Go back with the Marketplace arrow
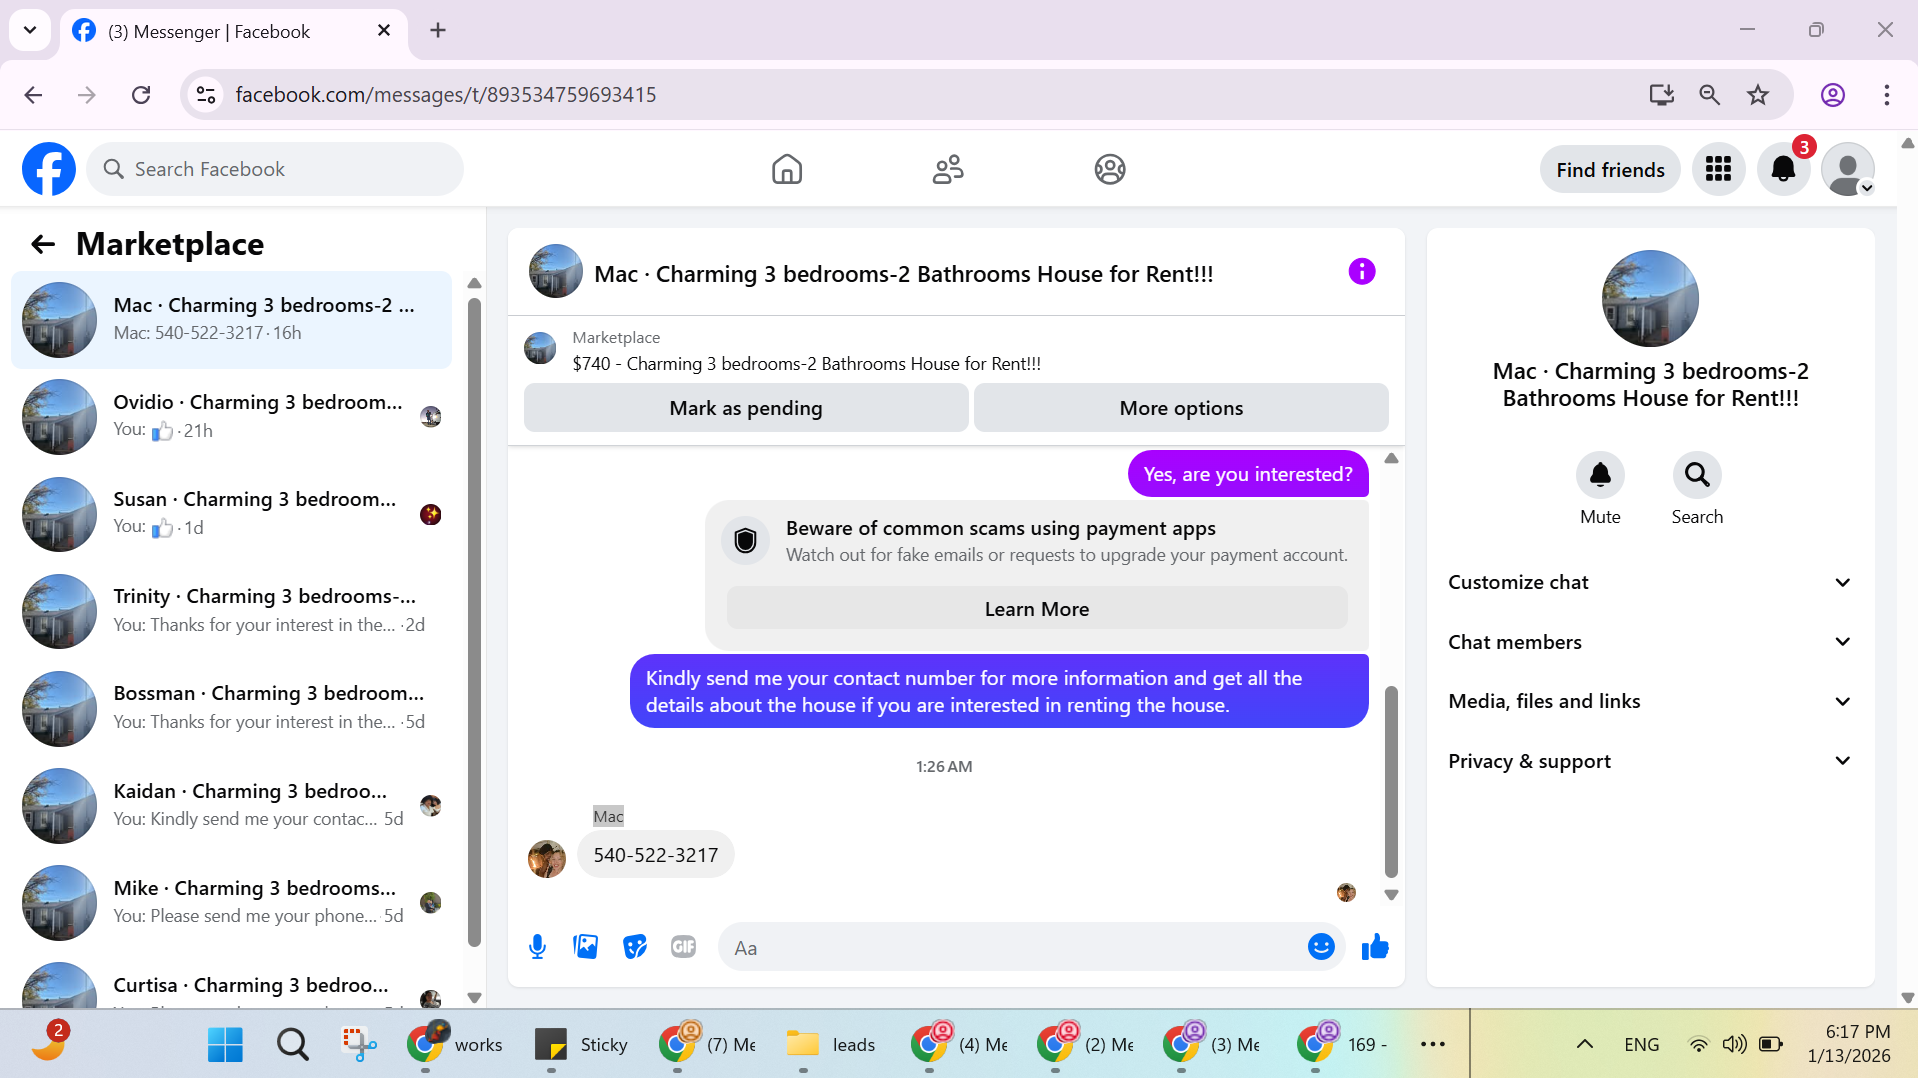This screenshot has height=1078, width=1918. click(43, 244)
